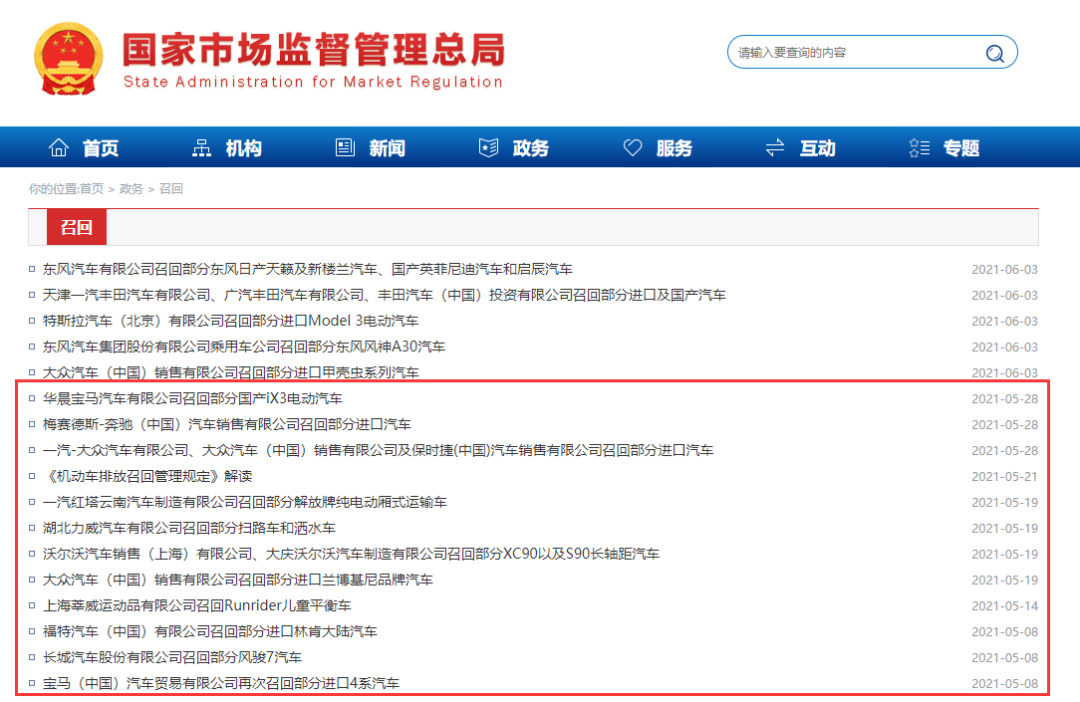The height and width of the screenshot is (702, 1080).
Task: Click the site title 国家市场监督管理总局
Action: point(313,50)
